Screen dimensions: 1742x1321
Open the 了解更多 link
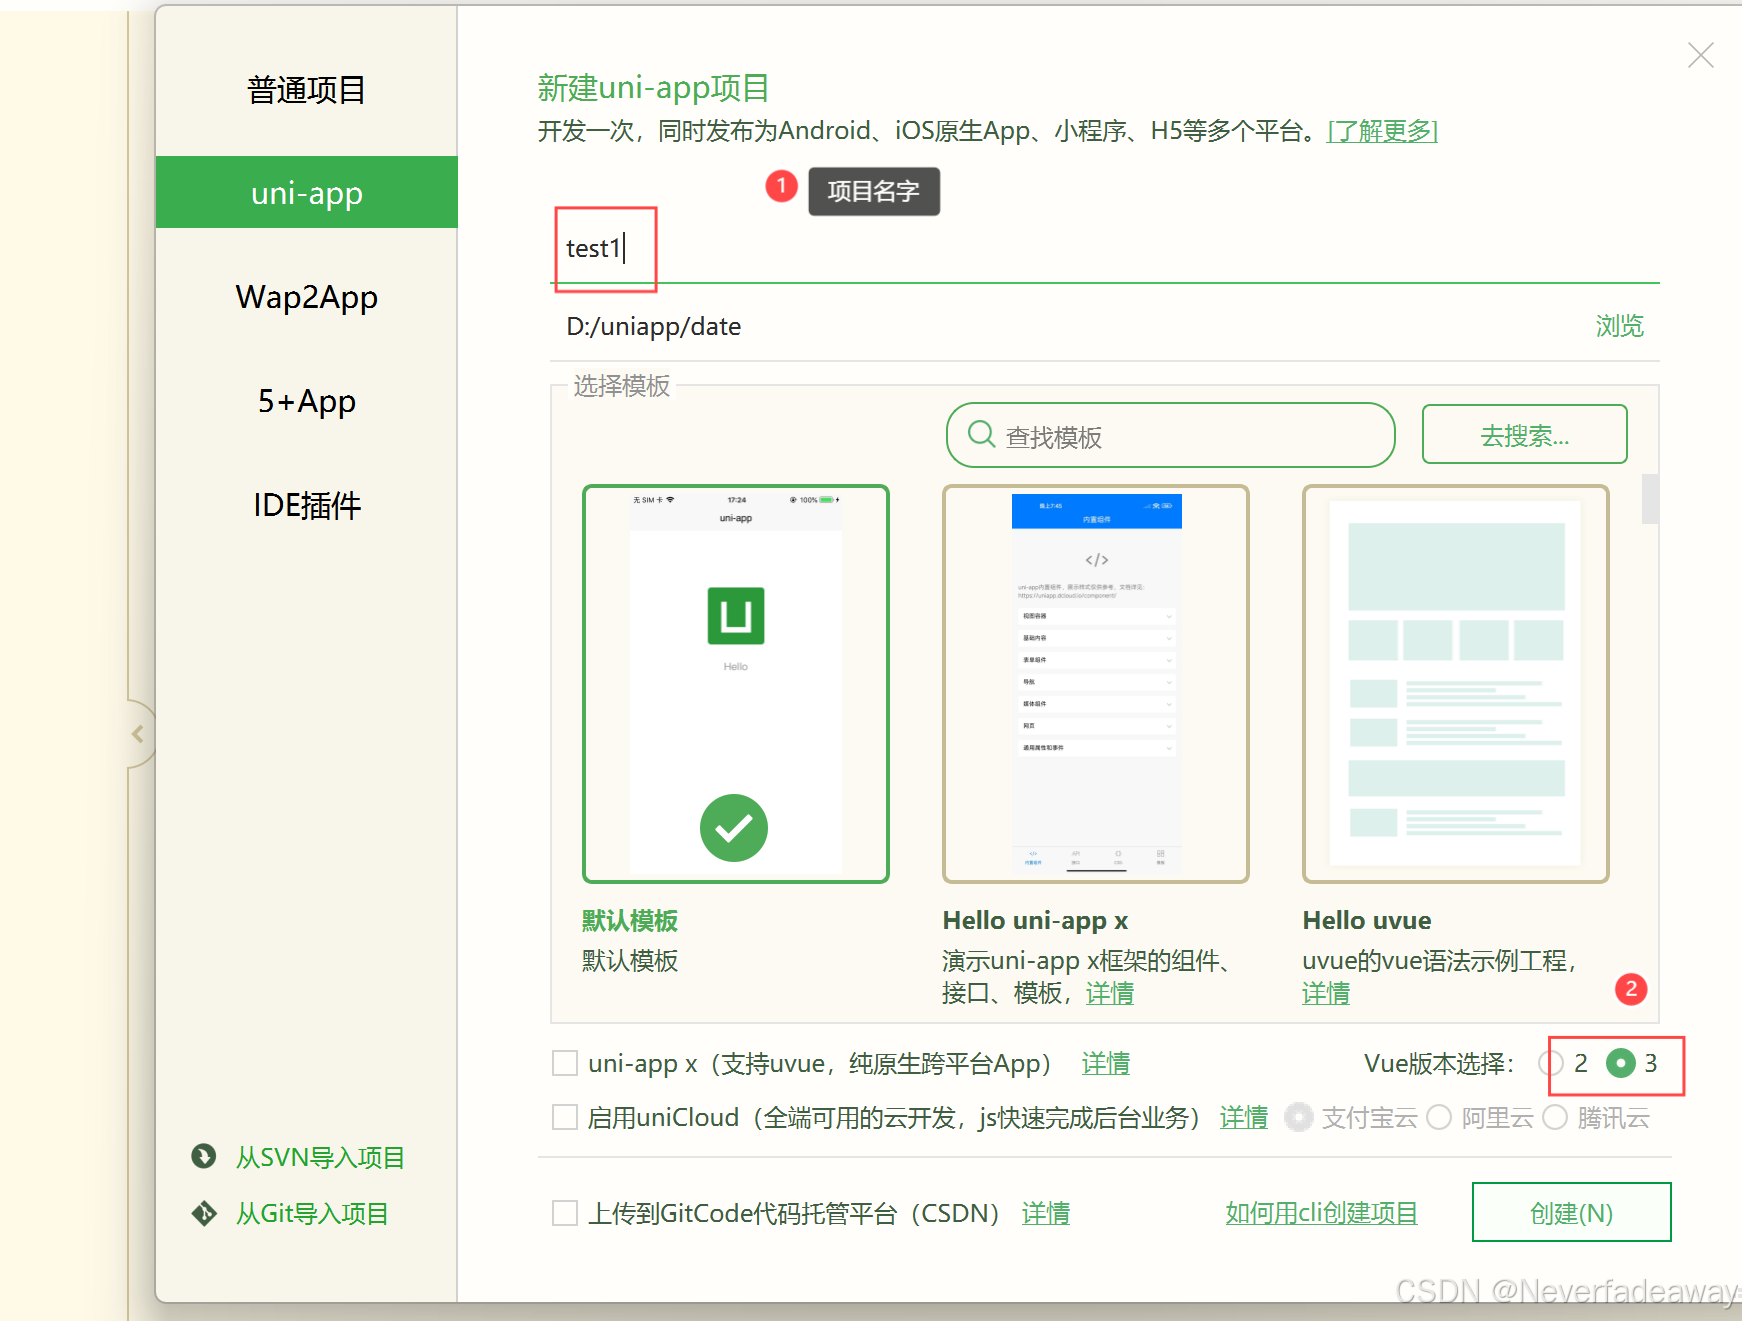tap(1382, 131)
